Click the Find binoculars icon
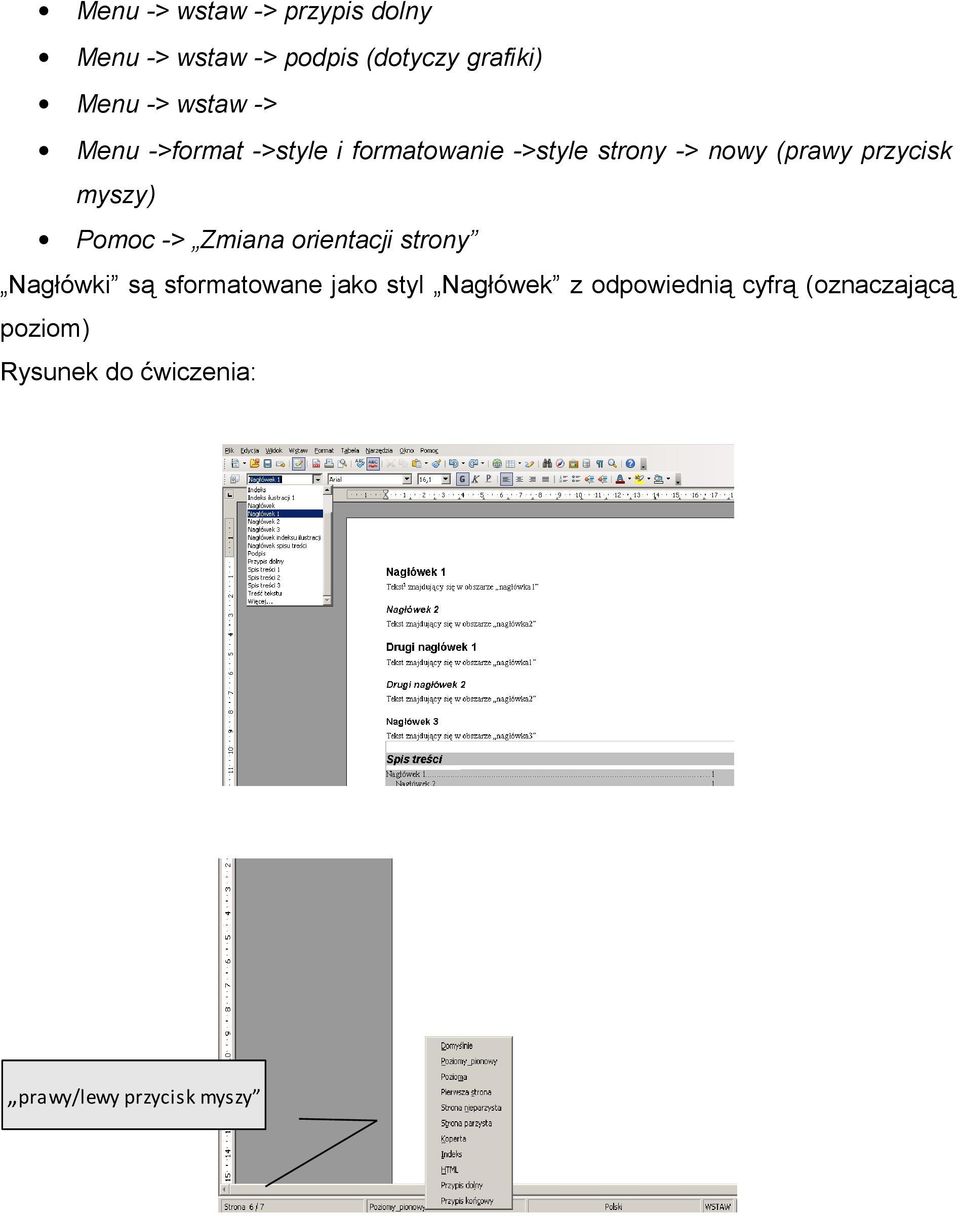The height and width of the screenshot is (1216, 960). click(547, 464)
